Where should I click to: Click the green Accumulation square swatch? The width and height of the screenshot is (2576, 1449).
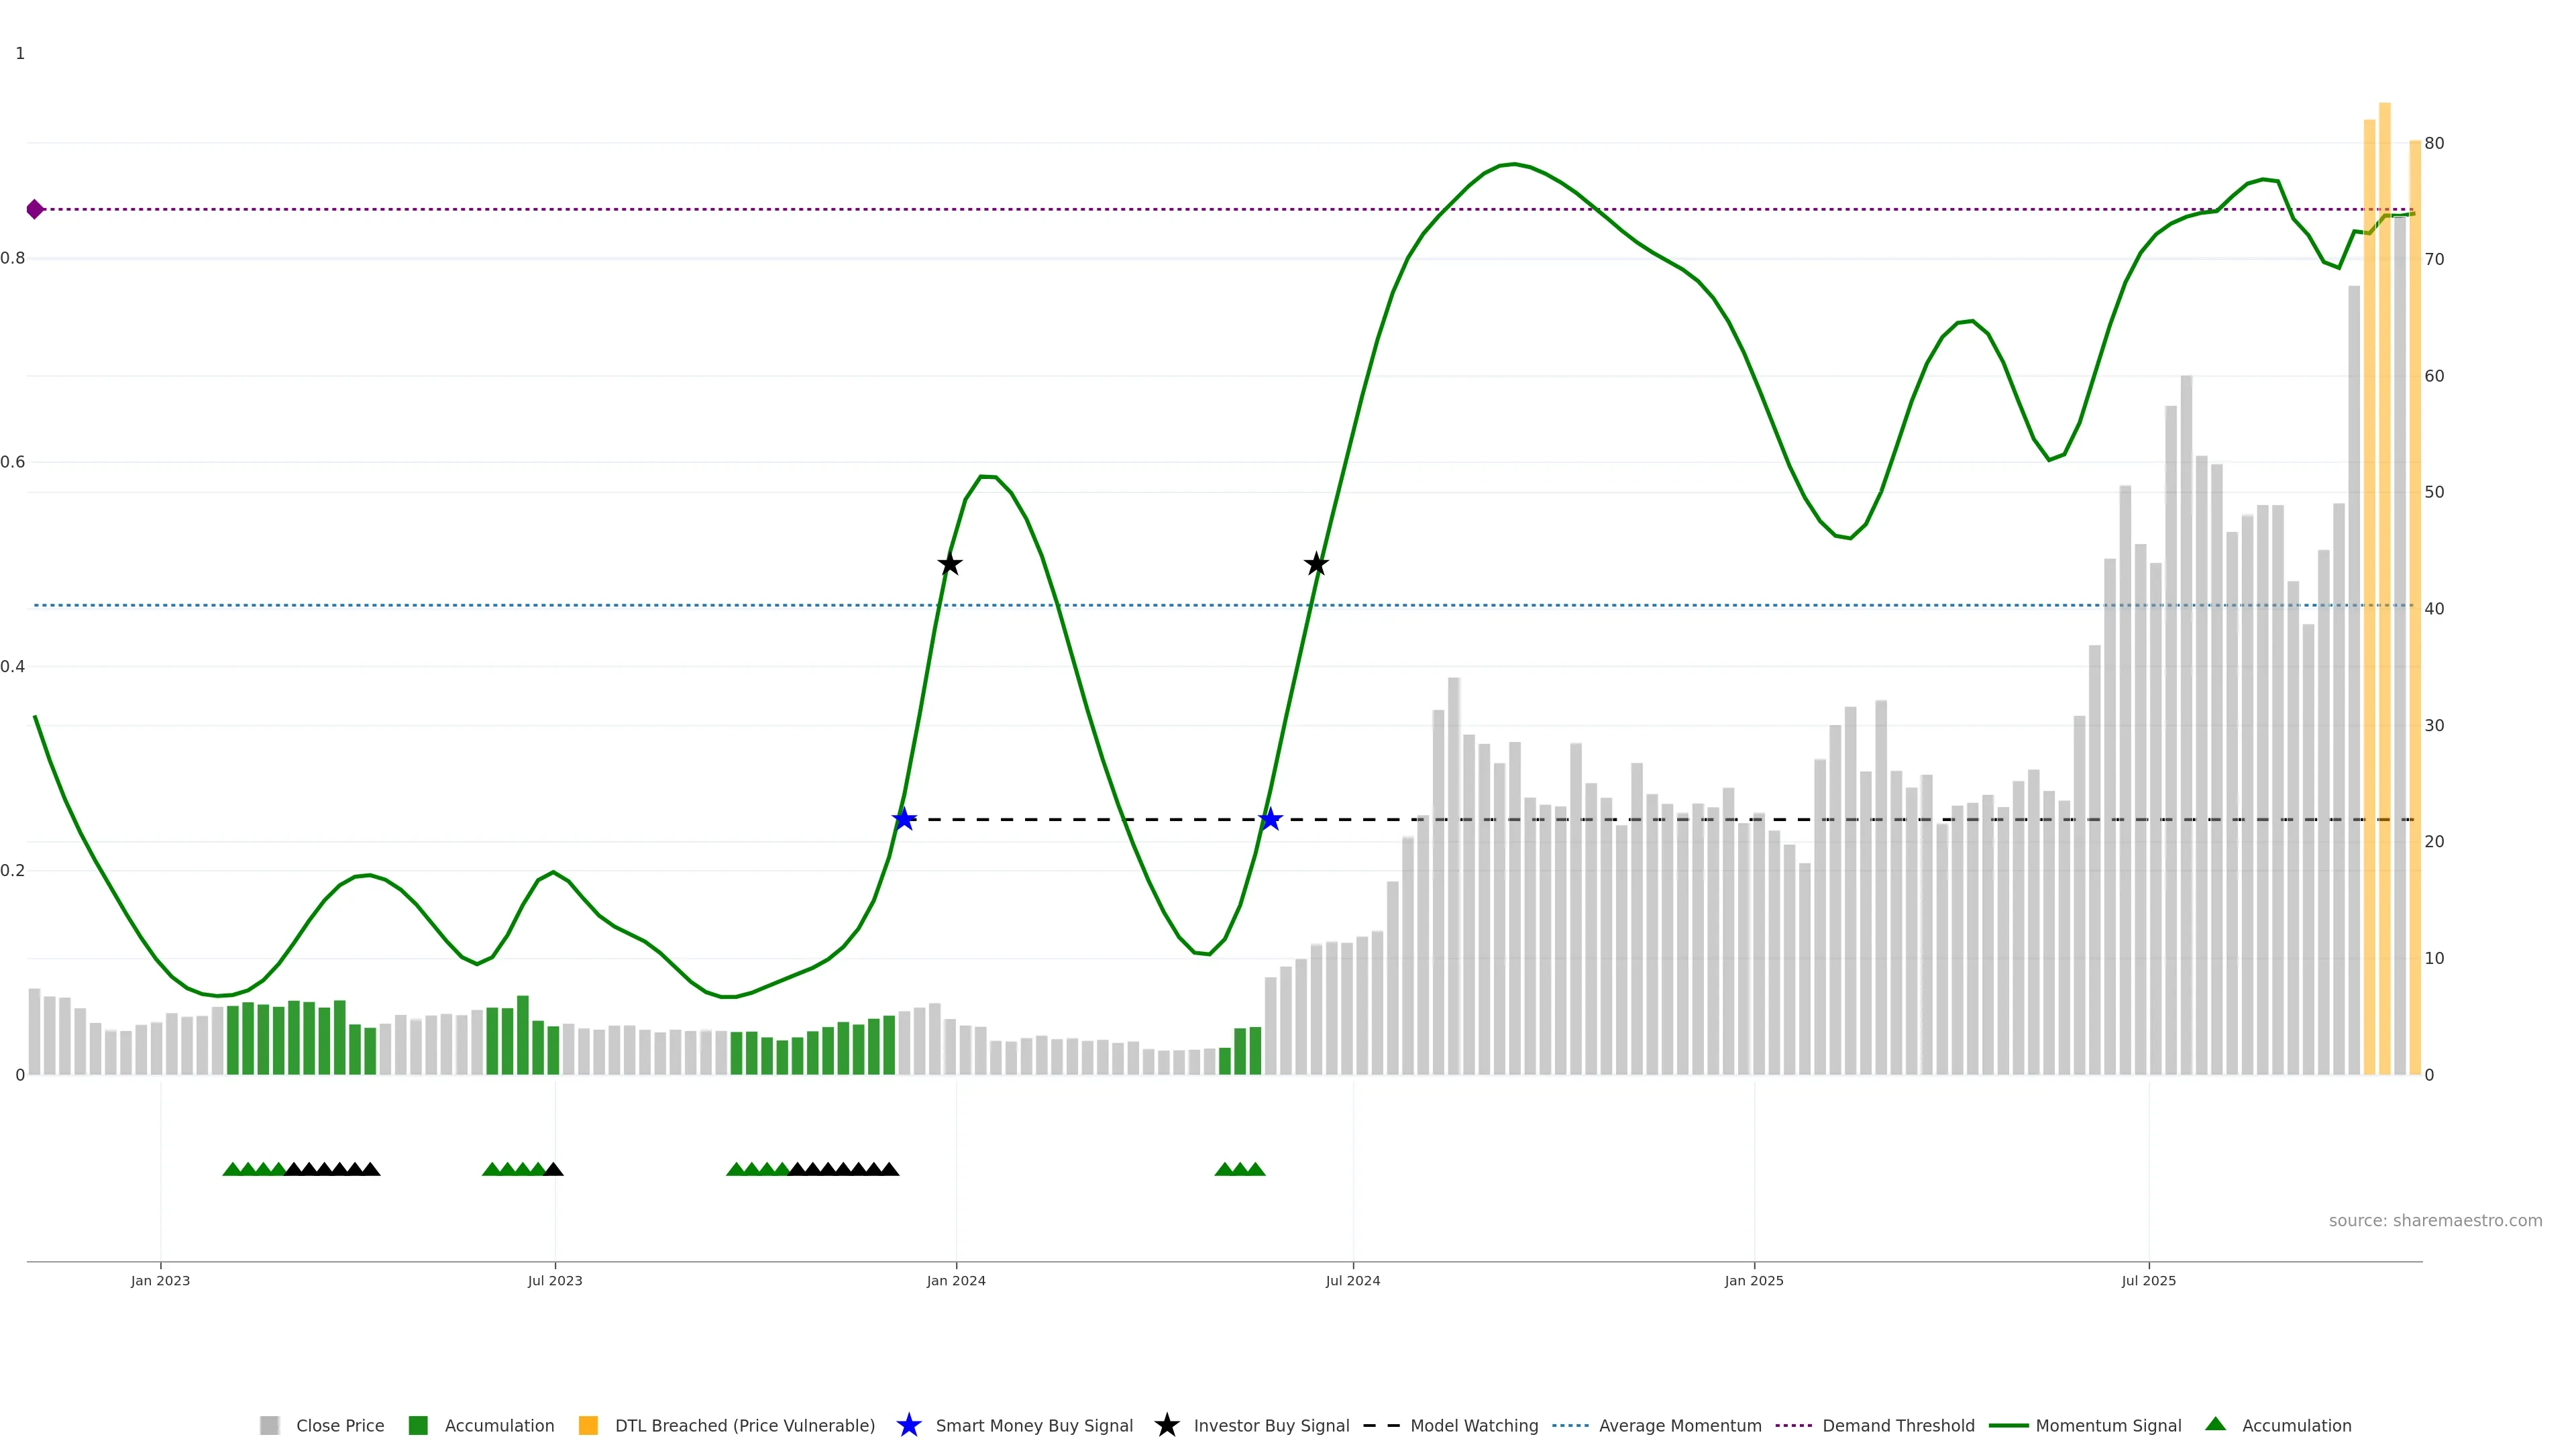click(418, 1425)
